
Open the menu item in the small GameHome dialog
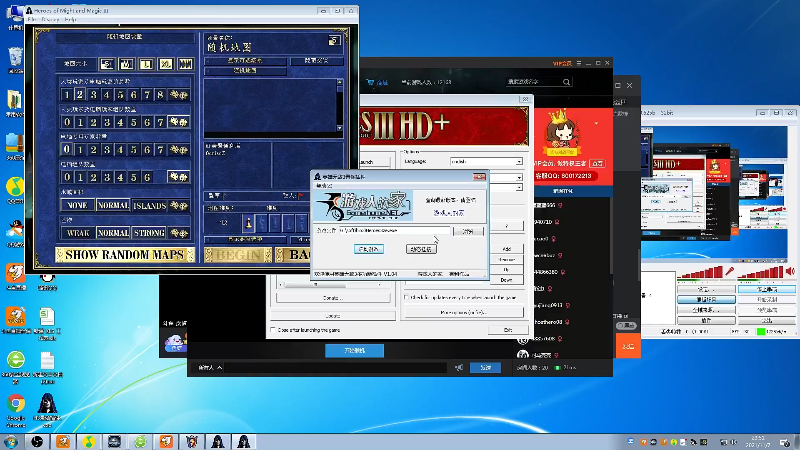(324, 186)
